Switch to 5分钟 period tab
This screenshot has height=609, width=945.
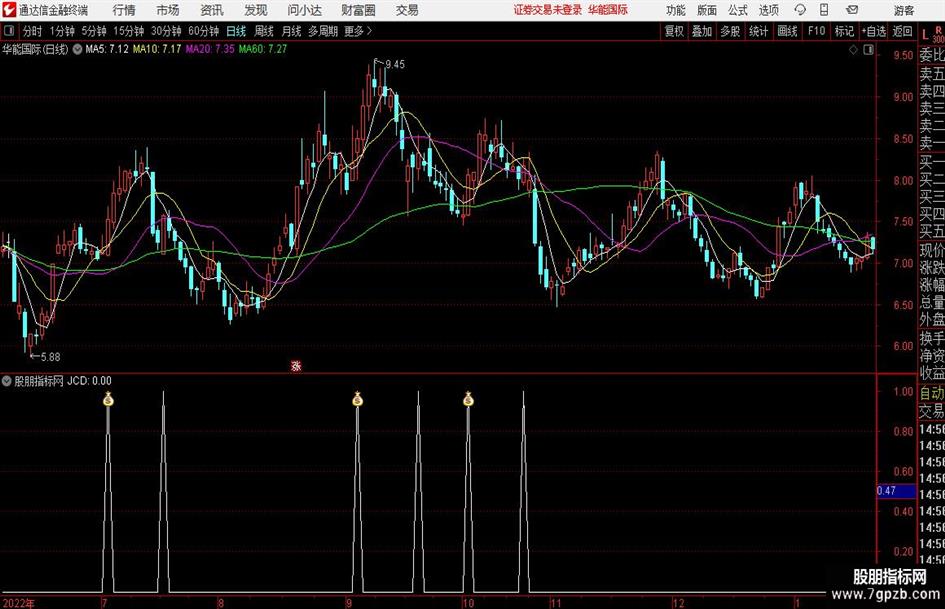93,31
